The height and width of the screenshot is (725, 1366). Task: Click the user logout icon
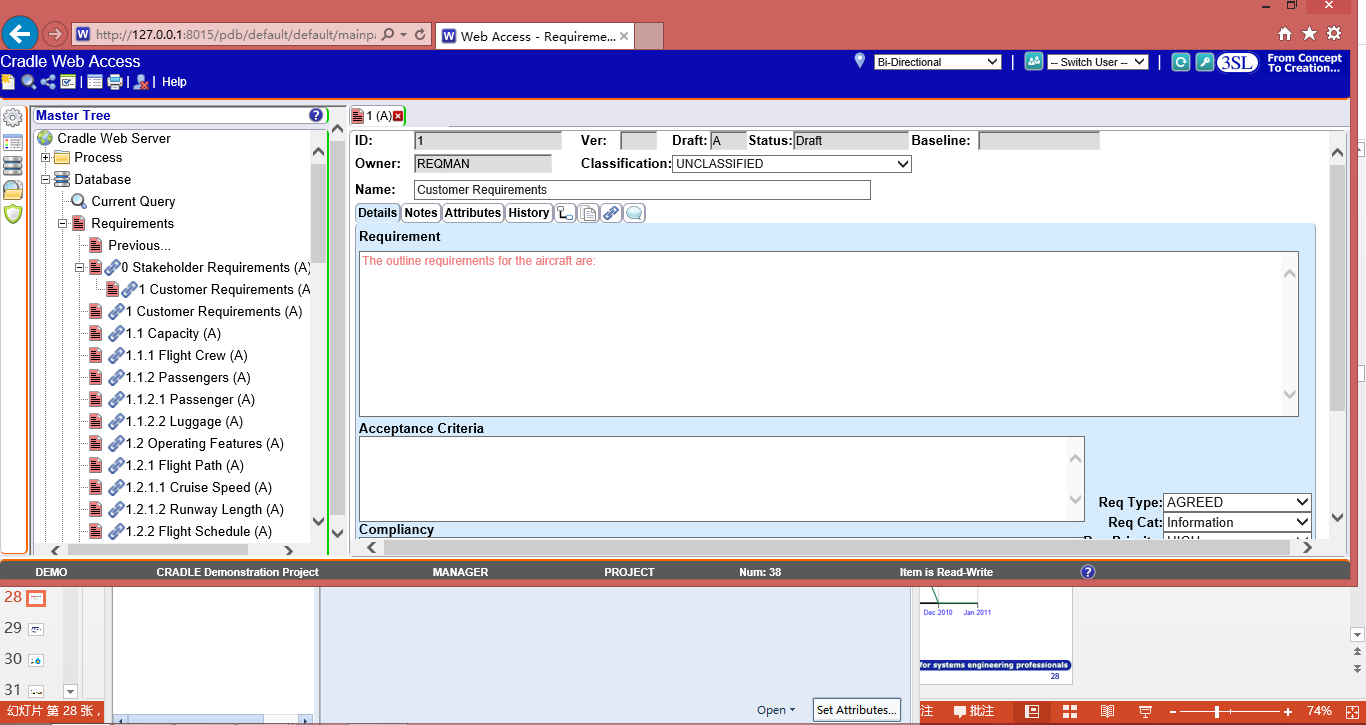(142, 82)
